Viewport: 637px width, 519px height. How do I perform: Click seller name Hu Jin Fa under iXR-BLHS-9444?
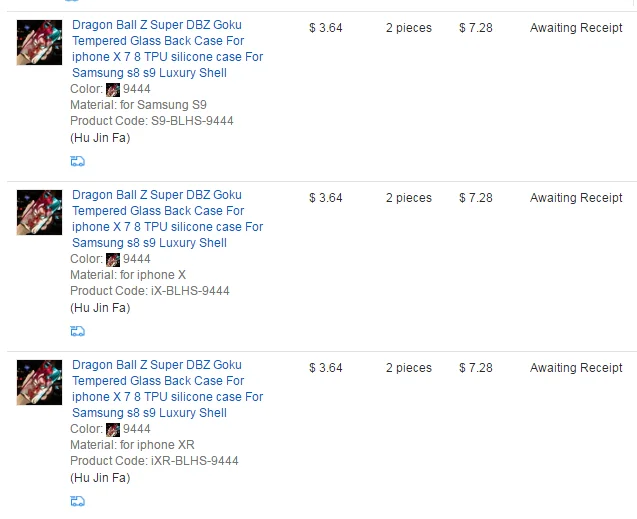[100, 478]
